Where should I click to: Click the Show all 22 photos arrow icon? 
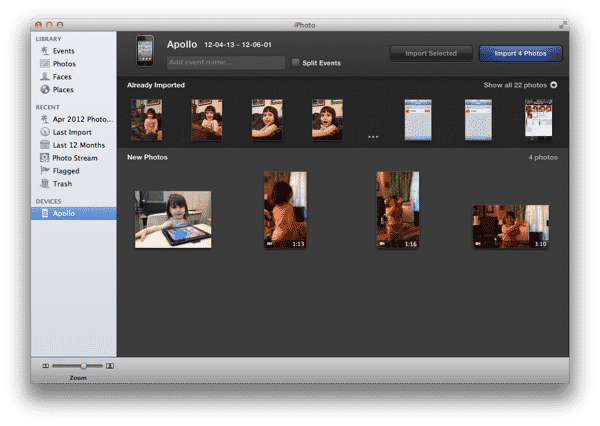554,85
